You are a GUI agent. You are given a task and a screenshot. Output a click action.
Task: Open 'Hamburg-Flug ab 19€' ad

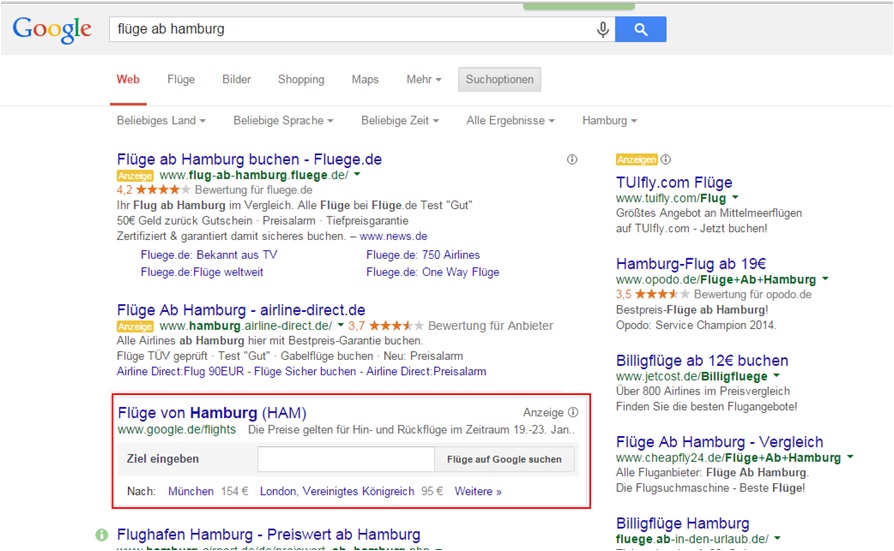click(x=690, y=264)
